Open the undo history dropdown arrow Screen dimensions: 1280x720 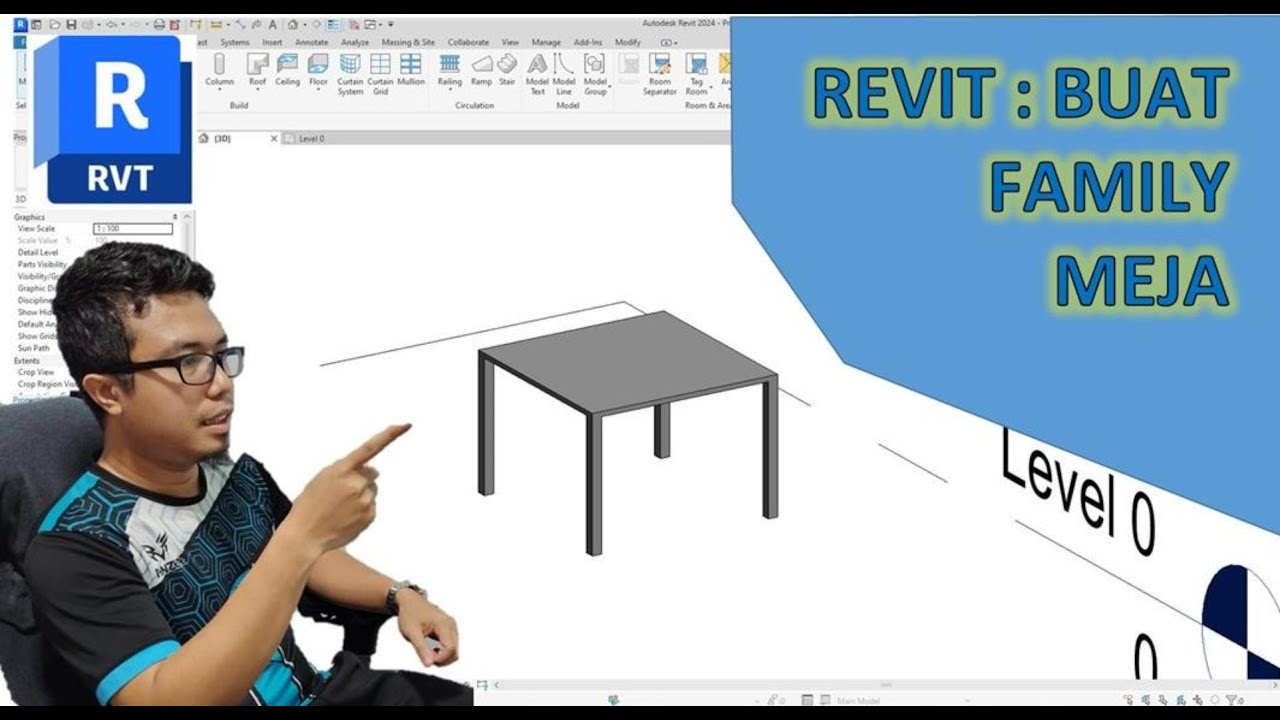point(123,25)
